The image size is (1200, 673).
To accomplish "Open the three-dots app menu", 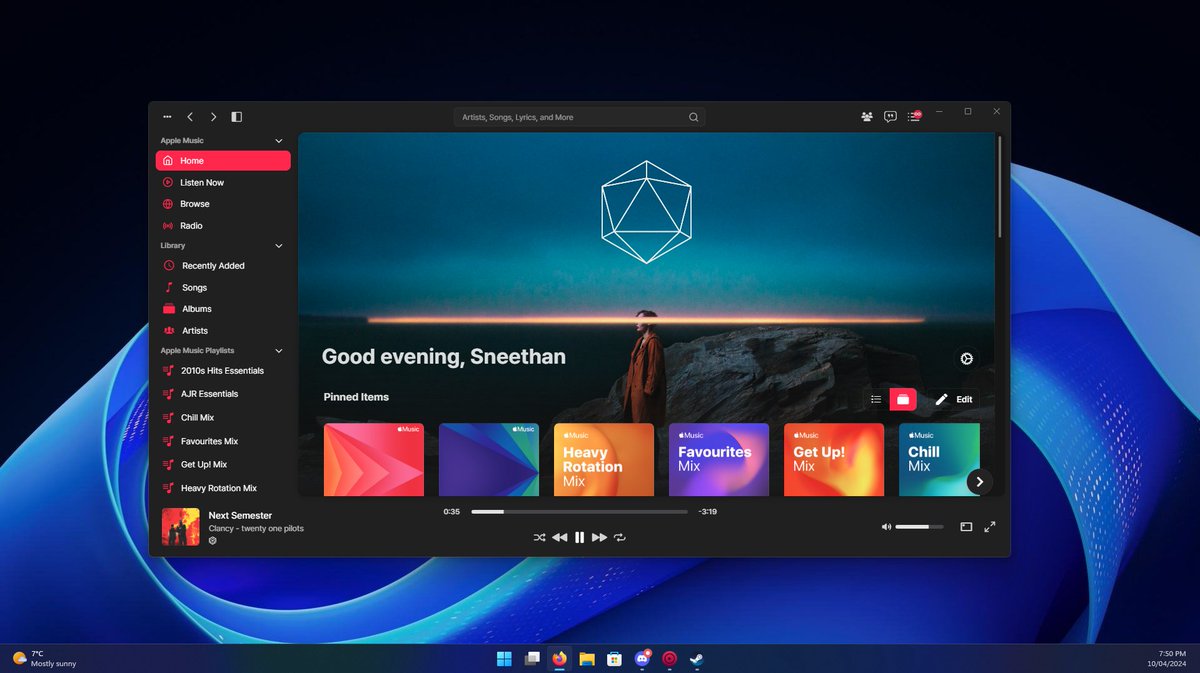I will pos(167,117).
